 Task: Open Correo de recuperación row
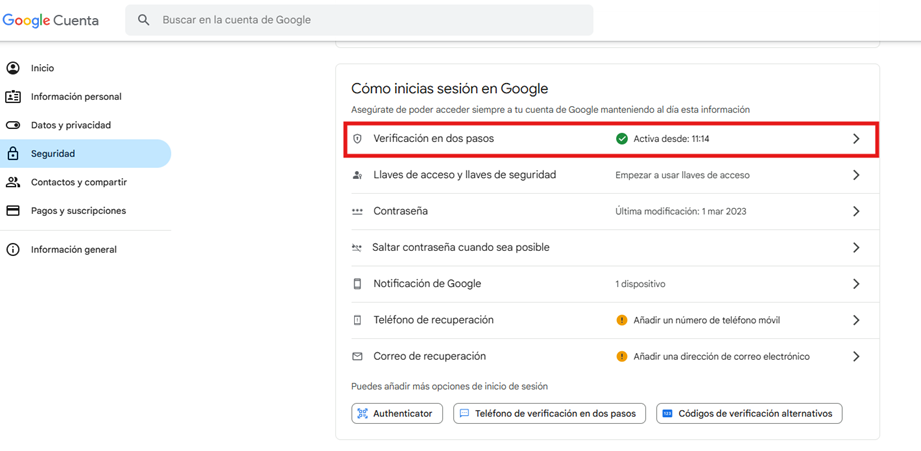click(x=615, y=356)
